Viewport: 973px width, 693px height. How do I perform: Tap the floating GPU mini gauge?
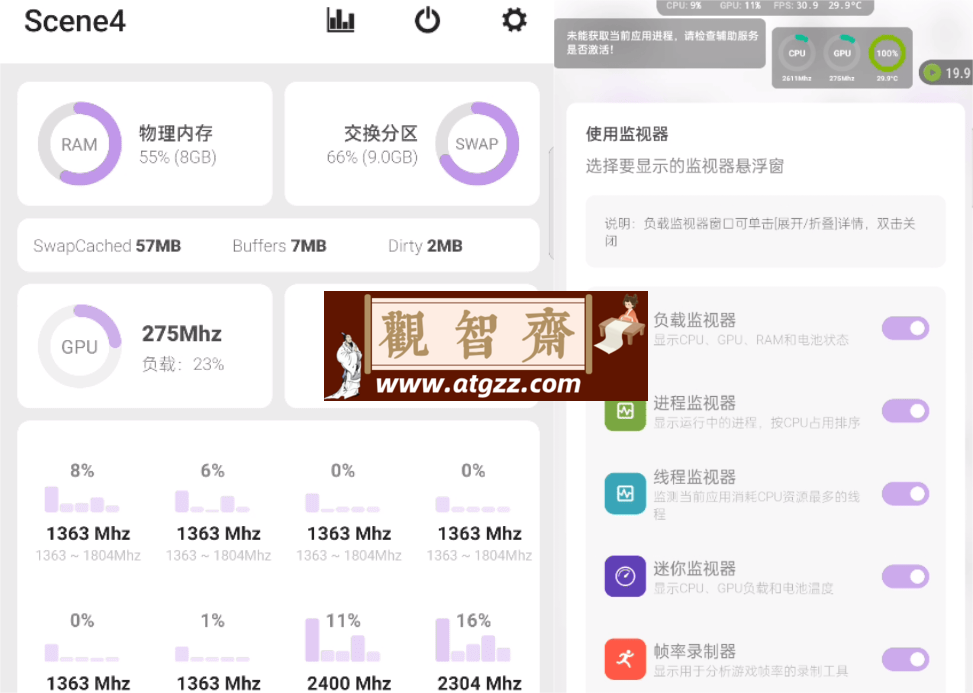[x=841, y=54]
